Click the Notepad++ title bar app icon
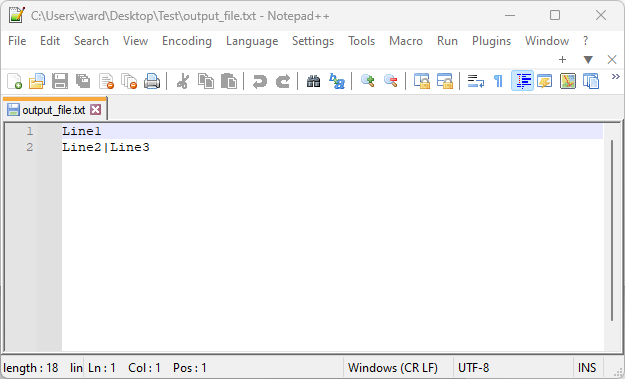The height and width of the screenshot is (379, 625). coord(17,15)
